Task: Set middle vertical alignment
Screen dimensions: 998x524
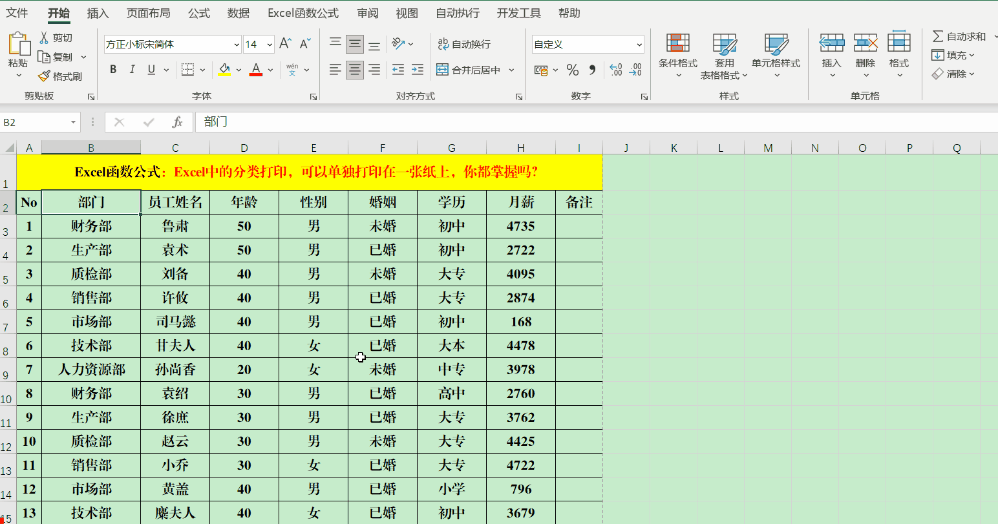Action: click(355, 44)
